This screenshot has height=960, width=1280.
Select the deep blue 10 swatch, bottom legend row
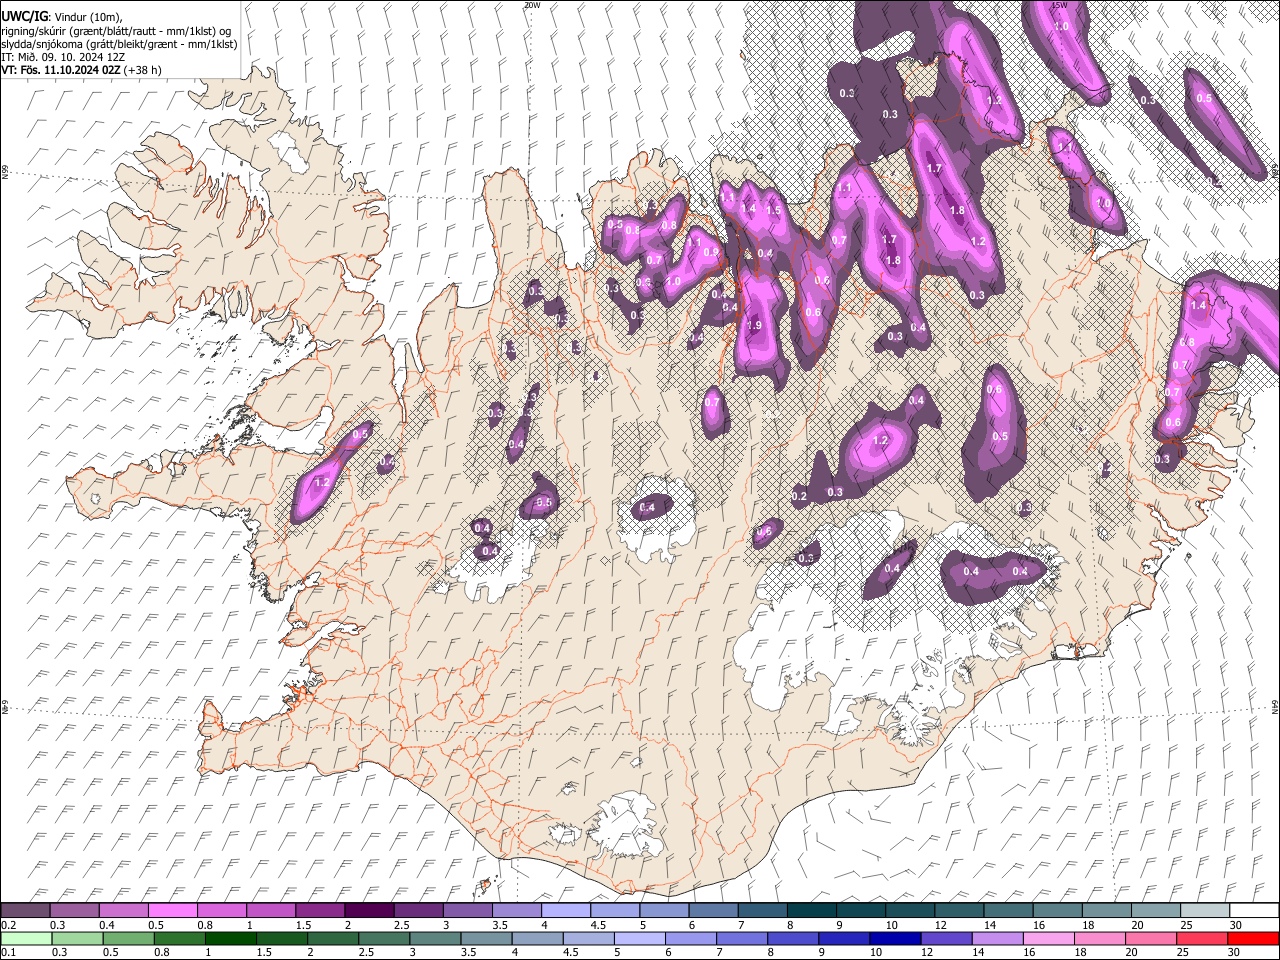(894, 938)
